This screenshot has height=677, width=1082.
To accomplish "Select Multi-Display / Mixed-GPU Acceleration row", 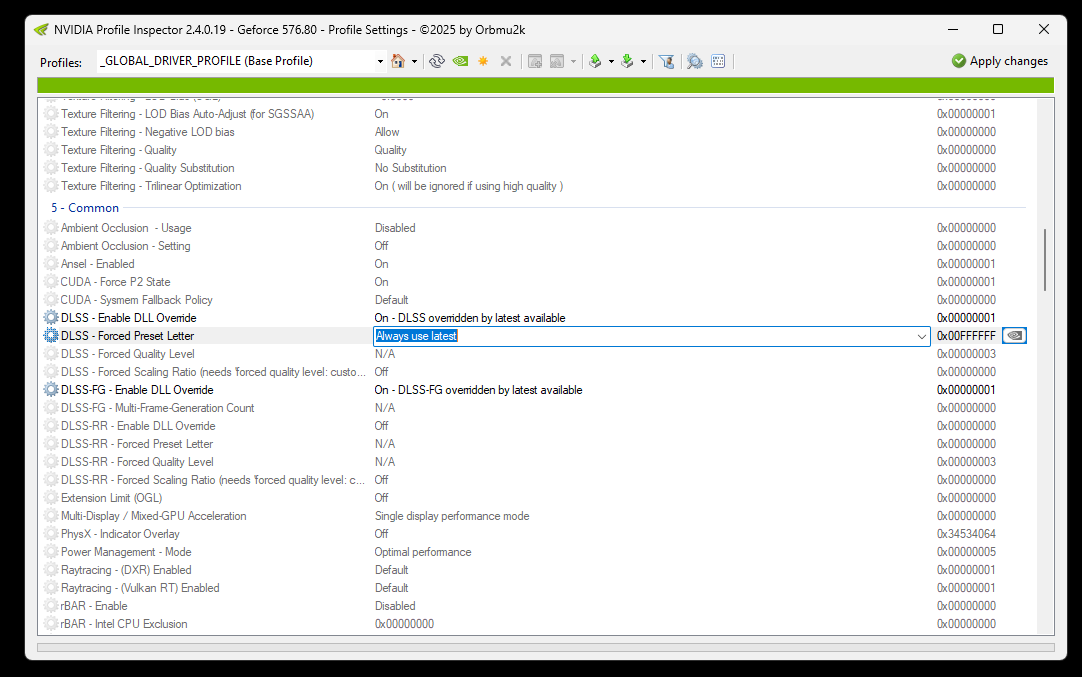I will point(535,516).
